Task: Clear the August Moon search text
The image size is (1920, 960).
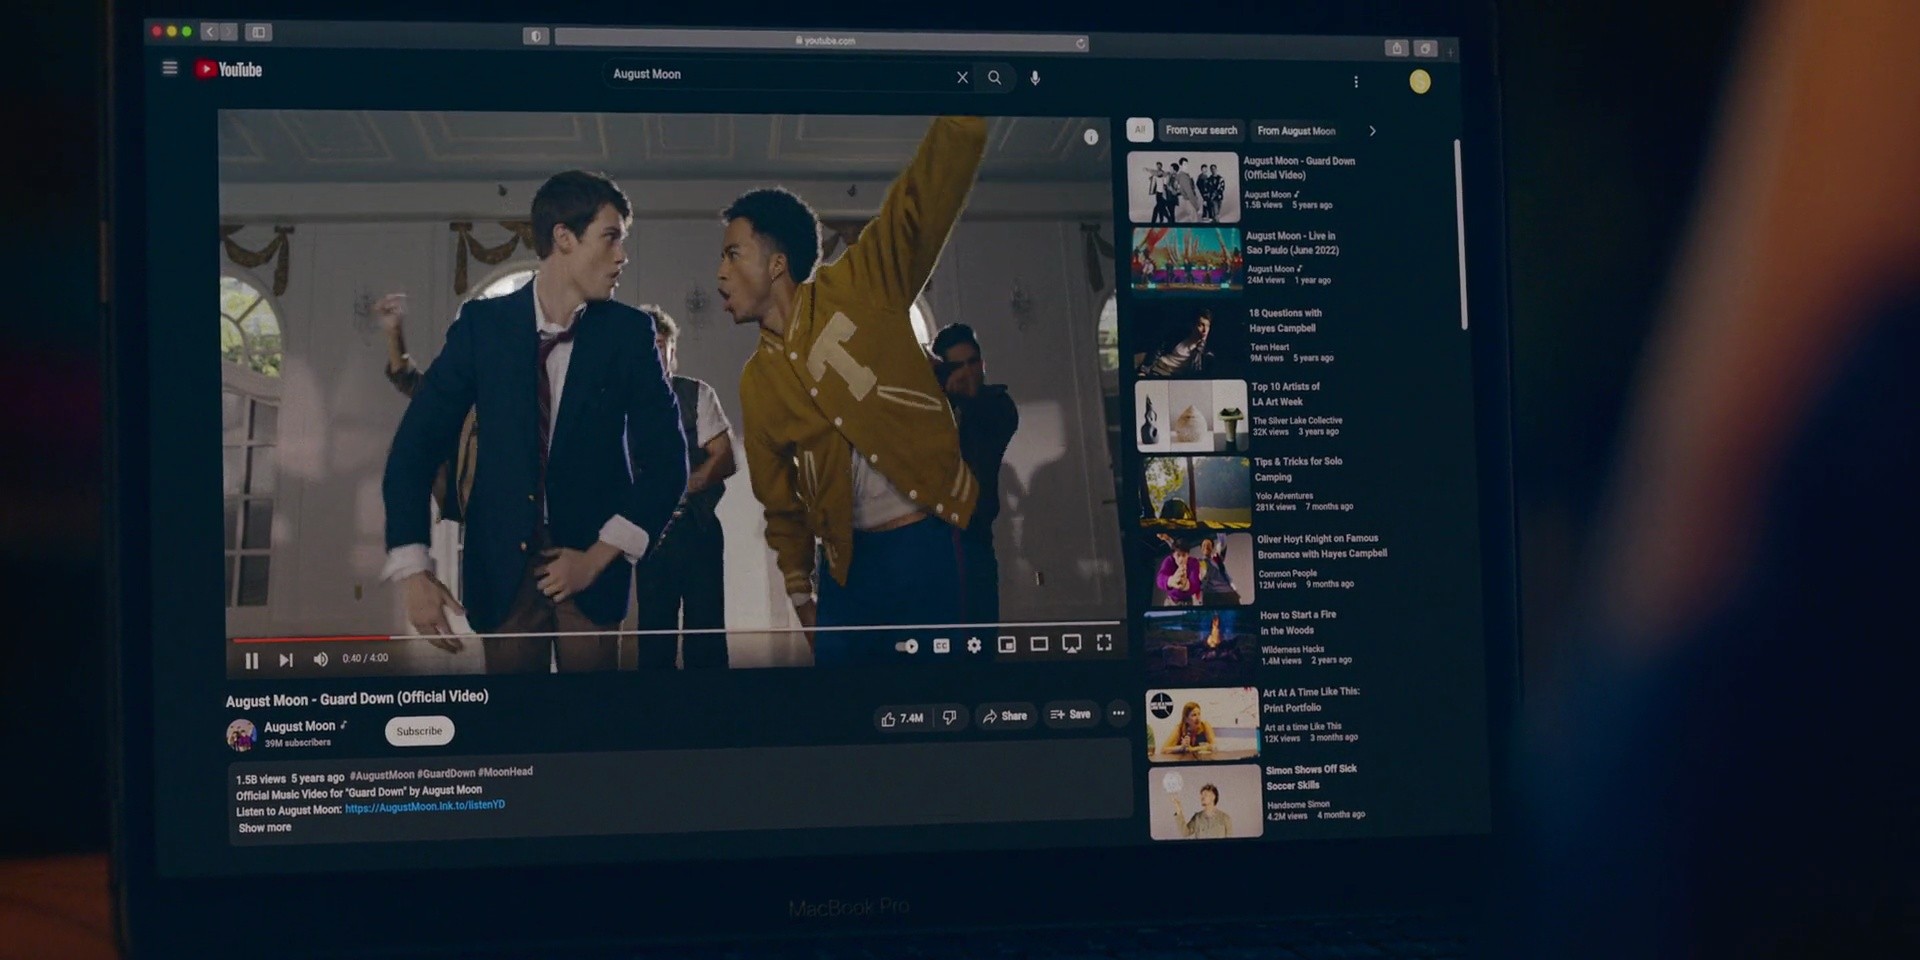Action: [x=962, y=77]
